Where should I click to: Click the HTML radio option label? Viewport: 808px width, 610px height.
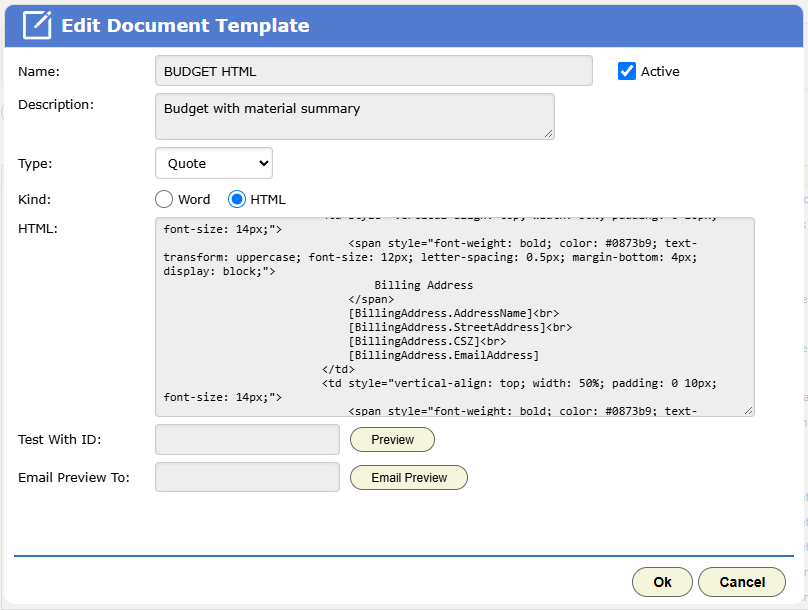click(x=268, y=199)
